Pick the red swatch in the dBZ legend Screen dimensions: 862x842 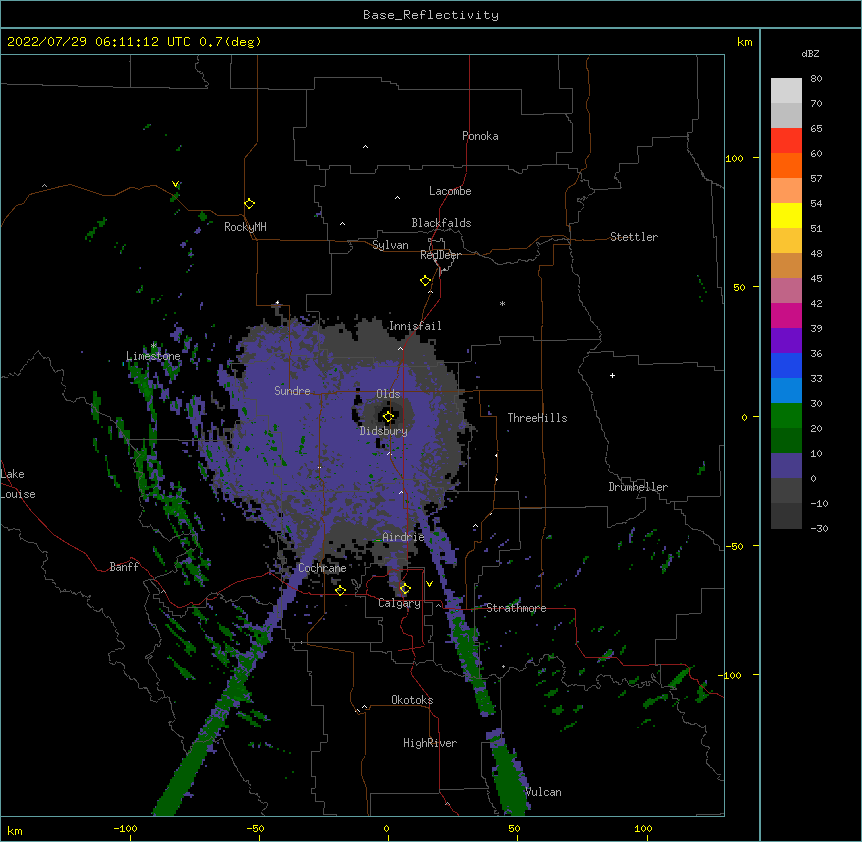[x=786, y=140]
